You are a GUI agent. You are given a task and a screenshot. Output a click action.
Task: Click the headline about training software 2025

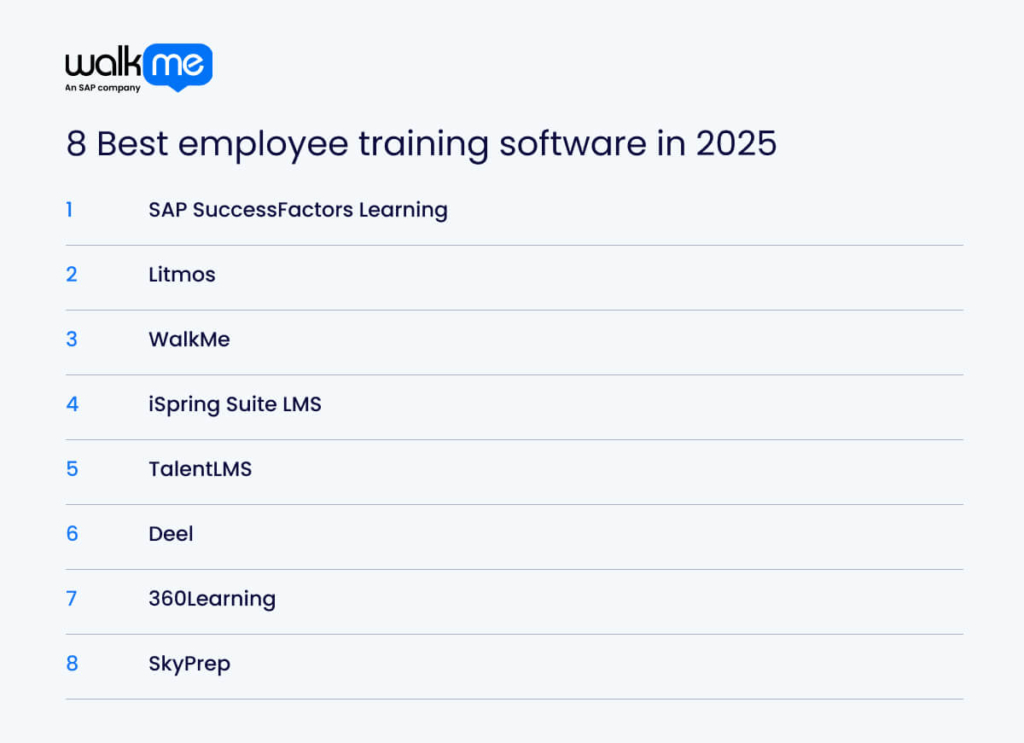click(420, 145)
